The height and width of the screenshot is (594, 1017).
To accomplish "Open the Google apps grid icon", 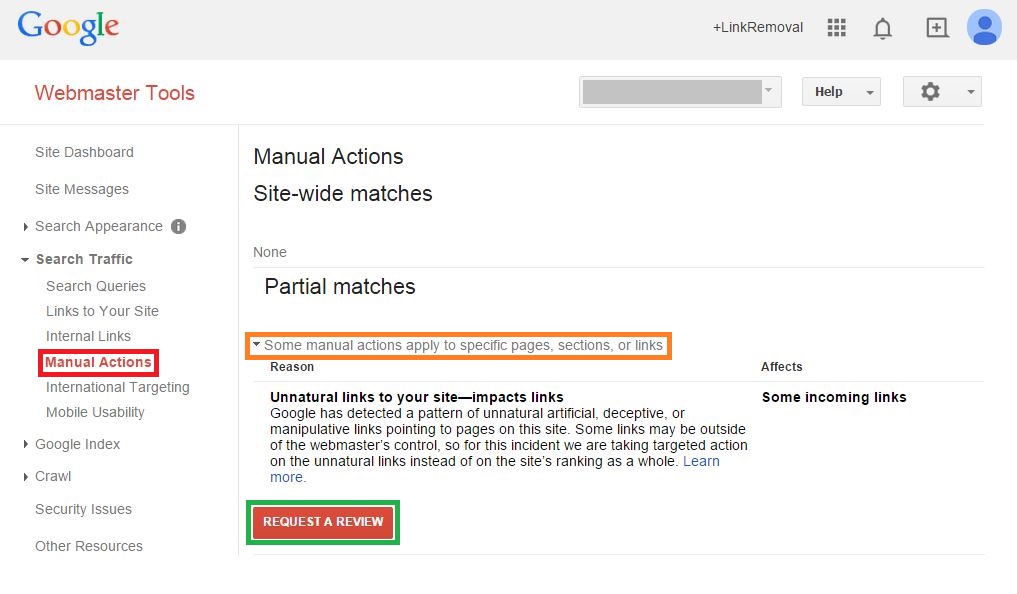I will coord(837,28).
